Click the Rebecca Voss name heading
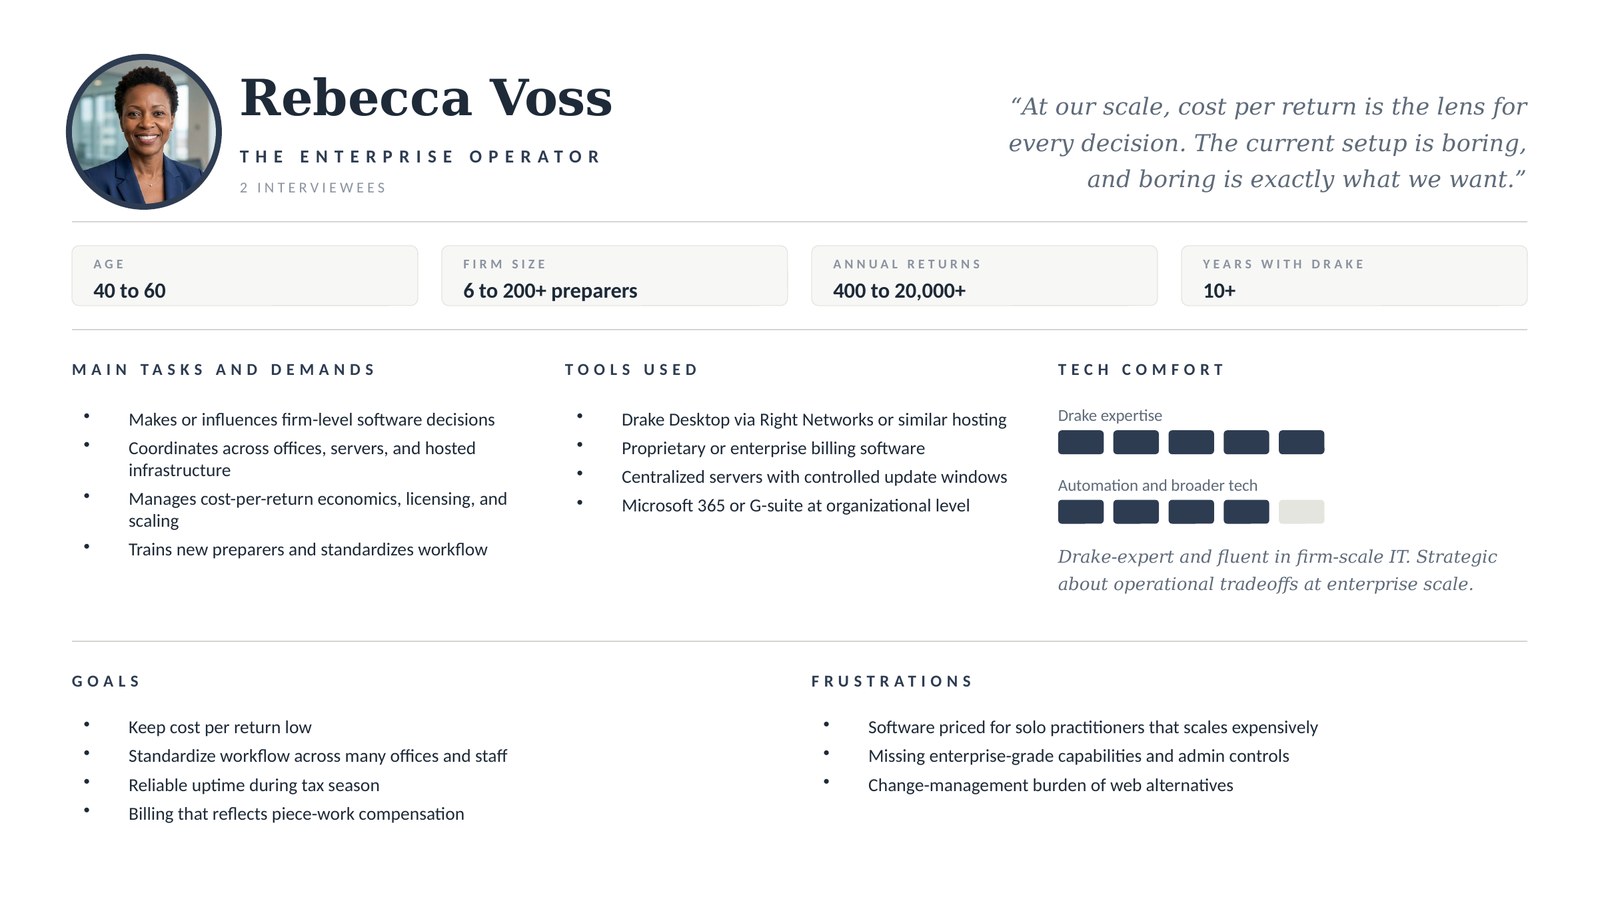This screenshot has height=899, width=1600. click(x=425, y=98)
